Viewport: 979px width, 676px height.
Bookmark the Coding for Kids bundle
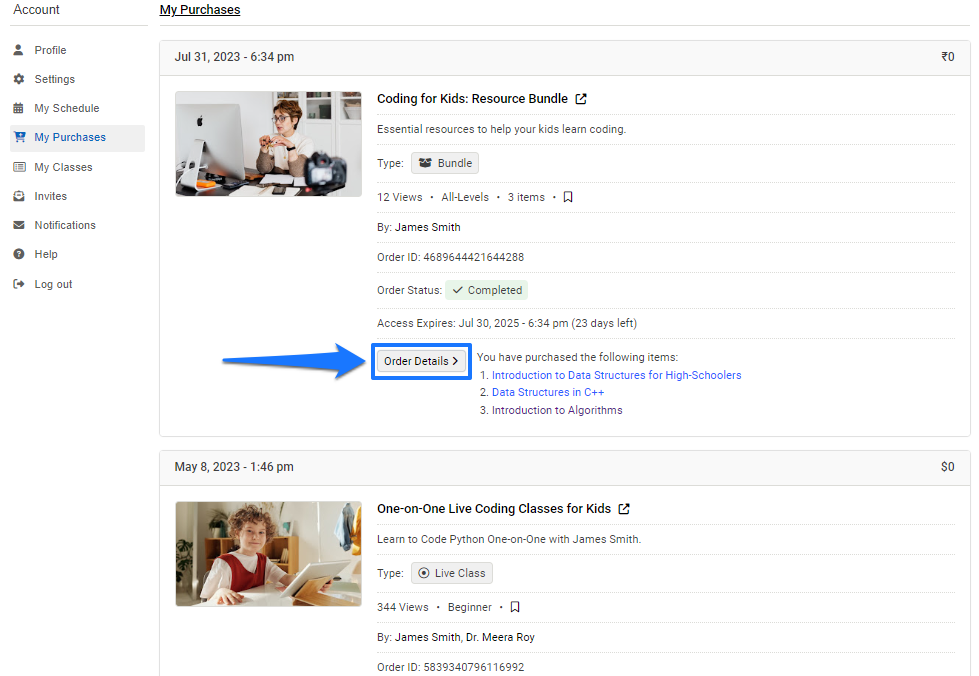click(568, 197)
